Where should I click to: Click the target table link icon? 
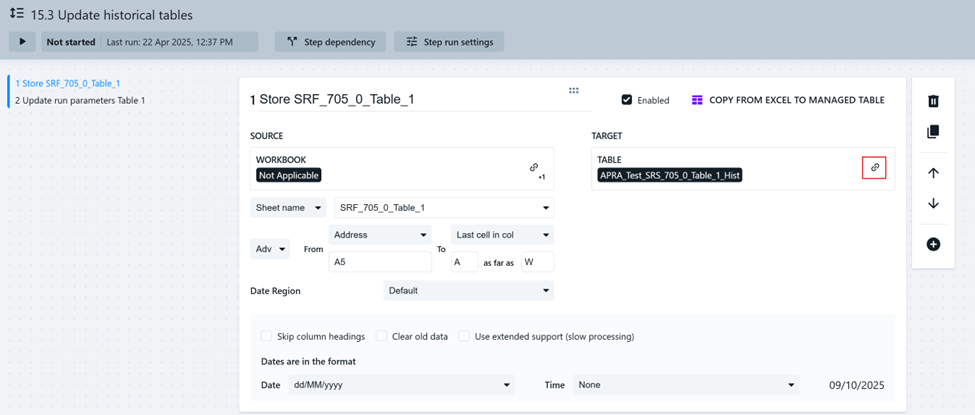[x=874, y=168]
